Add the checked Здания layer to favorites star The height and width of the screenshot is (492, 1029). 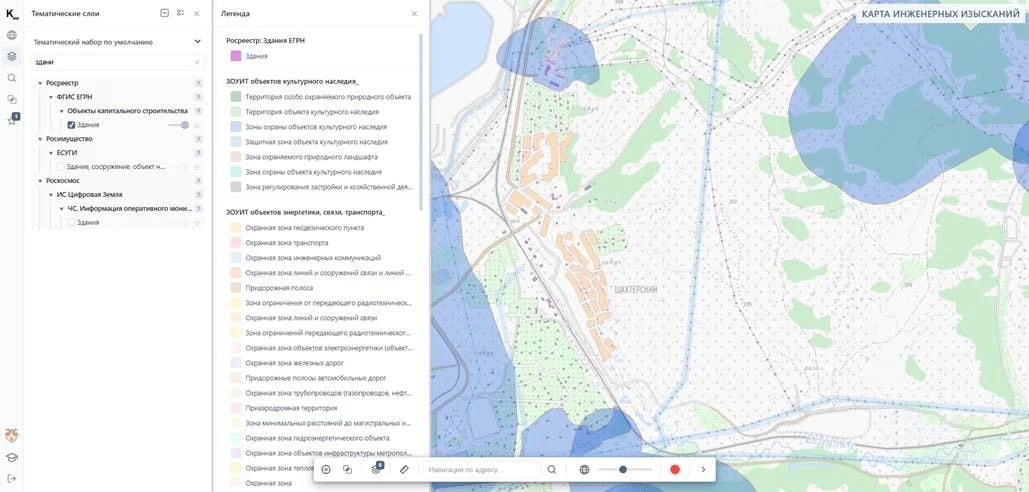point(197,125)
